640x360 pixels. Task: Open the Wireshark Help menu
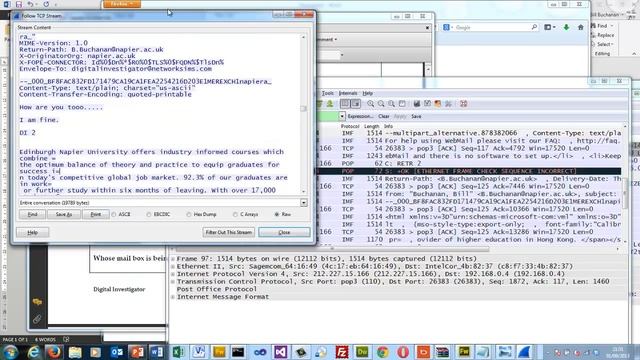pos(368,93)
